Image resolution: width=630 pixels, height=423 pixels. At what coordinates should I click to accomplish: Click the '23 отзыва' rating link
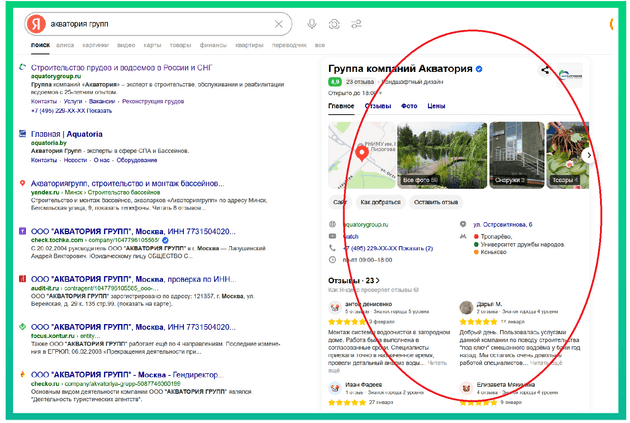click(x=360, y=82)
